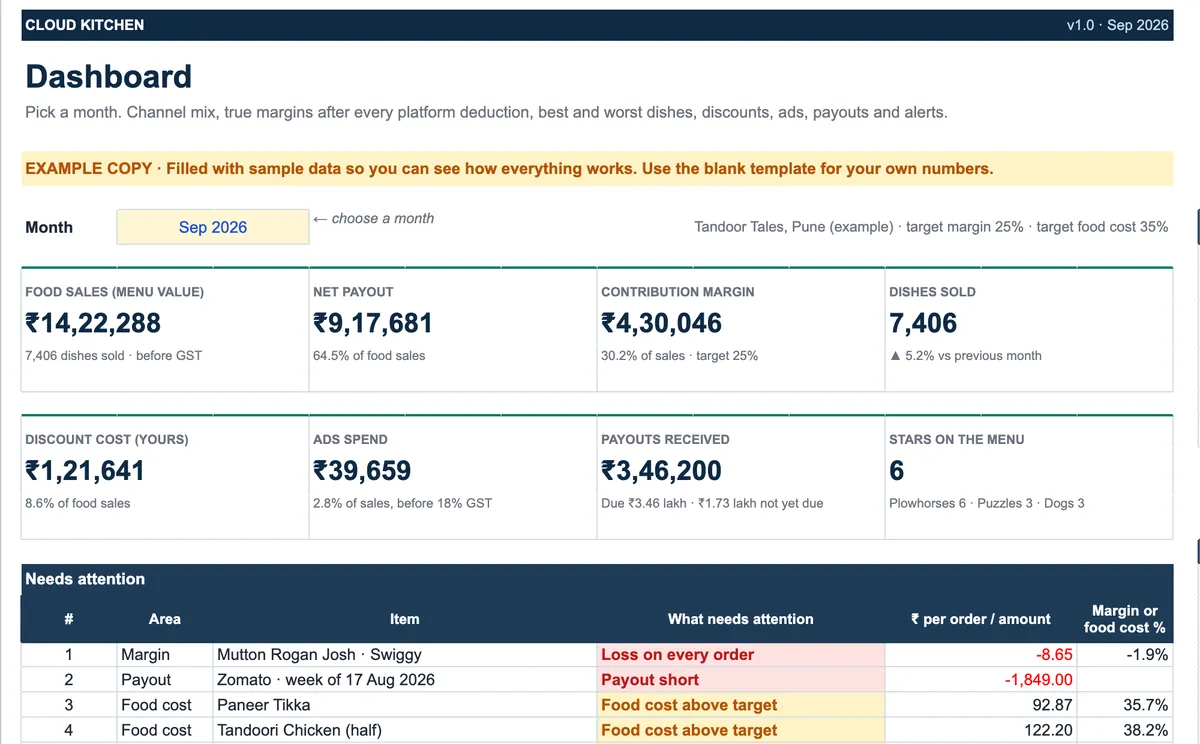The image size is (1200, 744).
Task: Click the FOOD SALES (MENU VALUE) card label
Action: click(x=114, y=292)
